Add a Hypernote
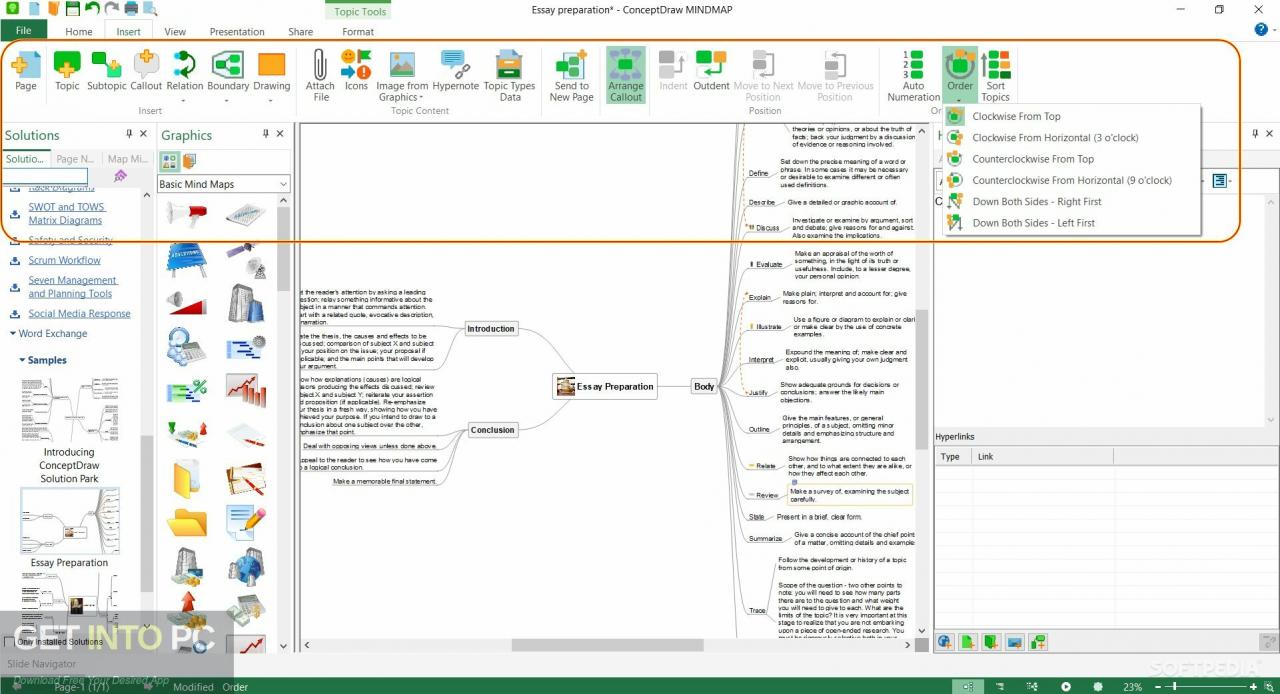Screen dimensions: 1280x694 coord(455,71)
